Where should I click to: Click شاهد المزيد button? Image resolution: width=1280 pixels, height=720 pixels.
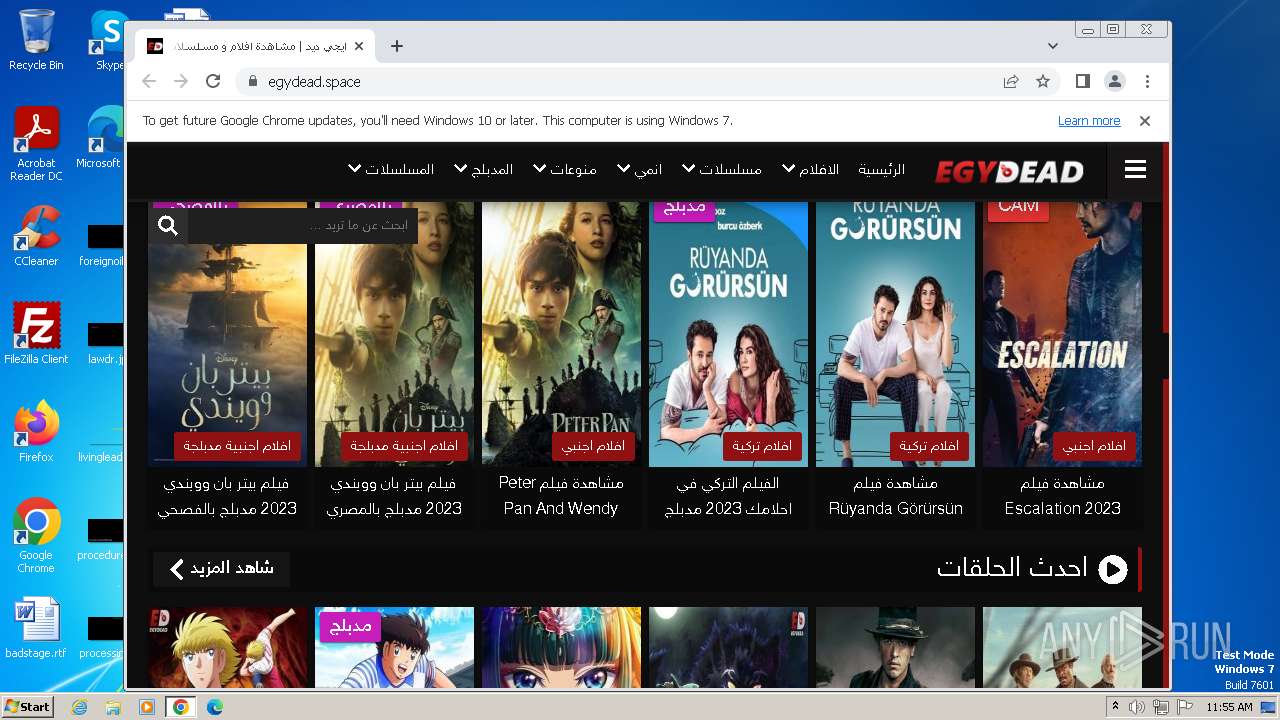(x=221, y=569)
